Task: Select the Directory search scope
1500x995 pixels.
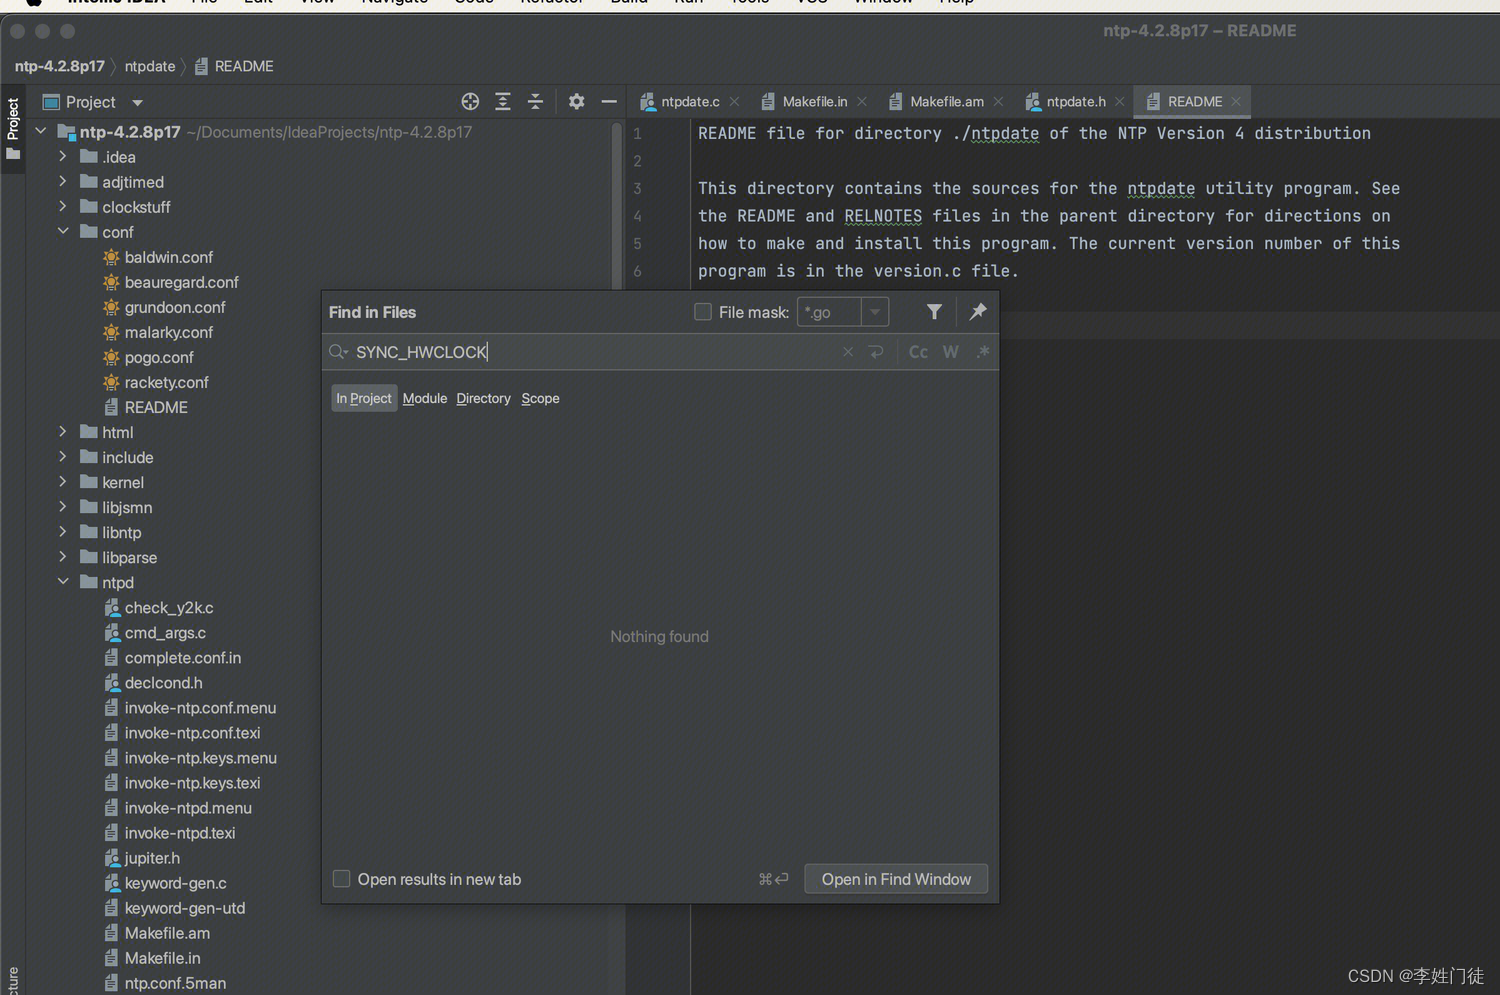Action: 483,398
